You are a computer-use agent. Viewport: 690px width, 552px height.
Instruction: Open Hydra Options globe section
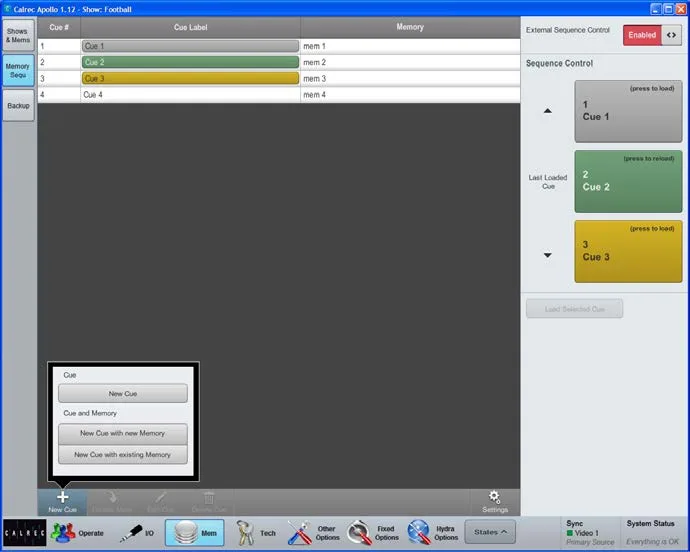coord(433,533)
